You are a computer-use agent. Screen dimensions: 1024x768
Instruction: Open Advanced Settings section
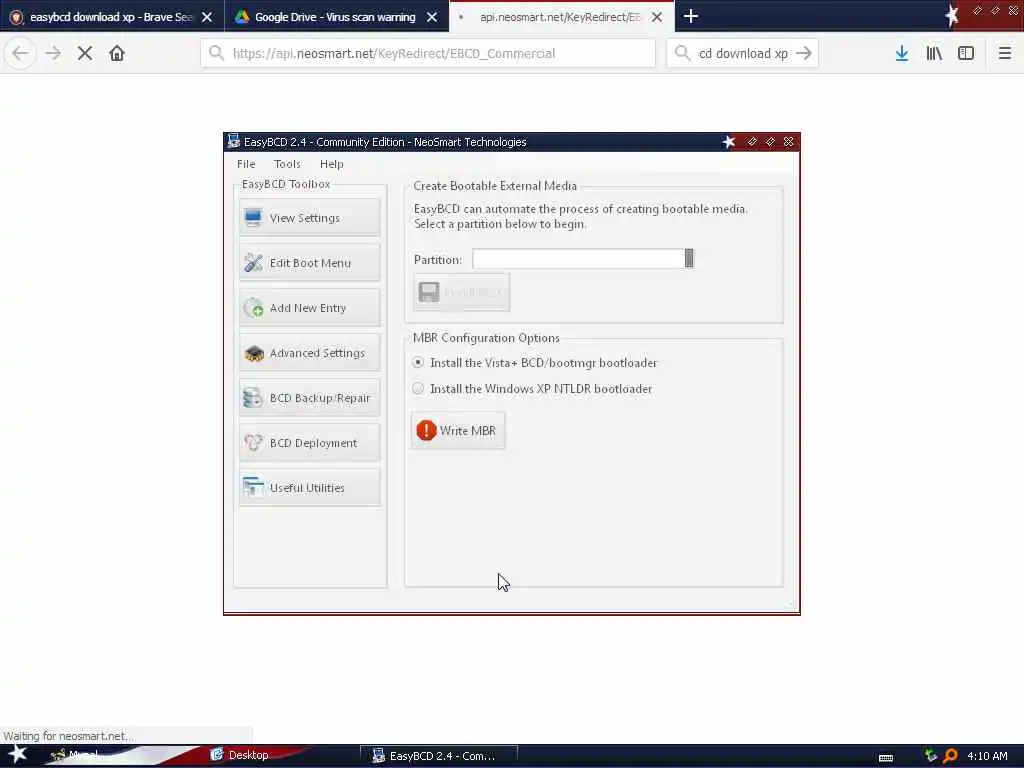(310, 353)
